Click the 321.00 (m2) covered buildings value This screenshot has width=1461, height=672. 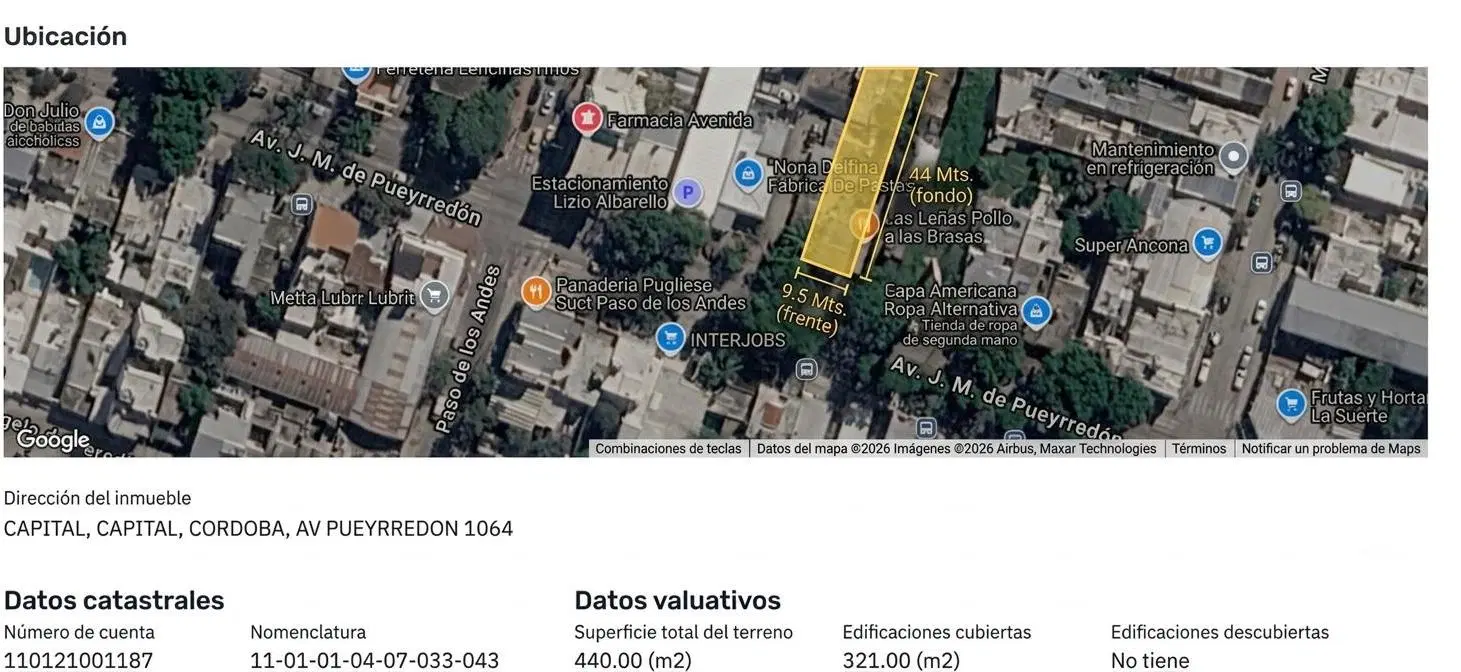click(x=901, y=661)
